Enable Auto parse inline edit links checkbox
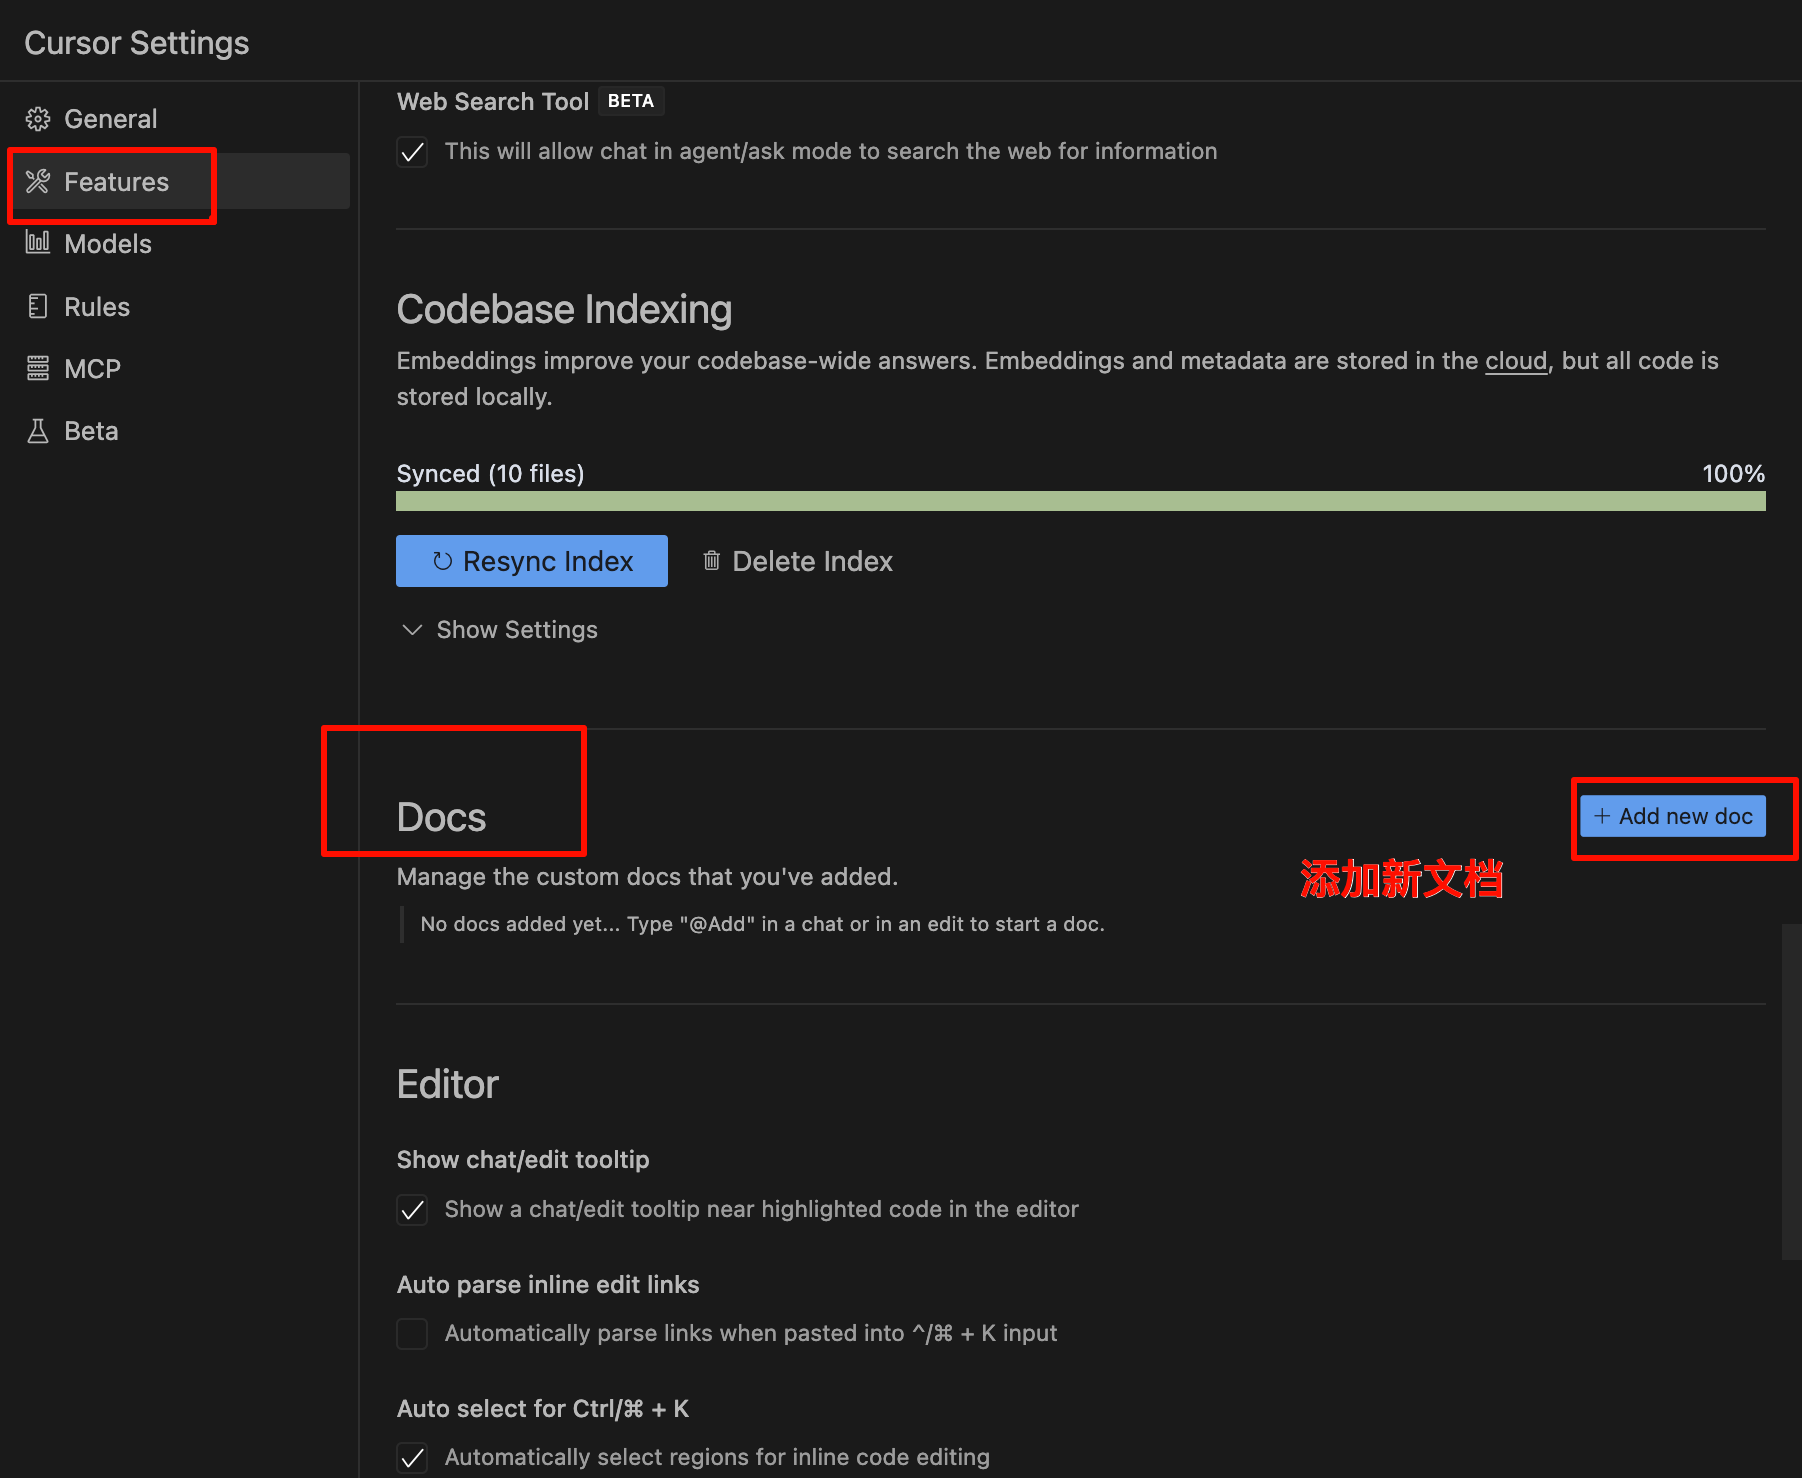The width and height of the screenshot is (1802, 1478). click(412, 1334)
